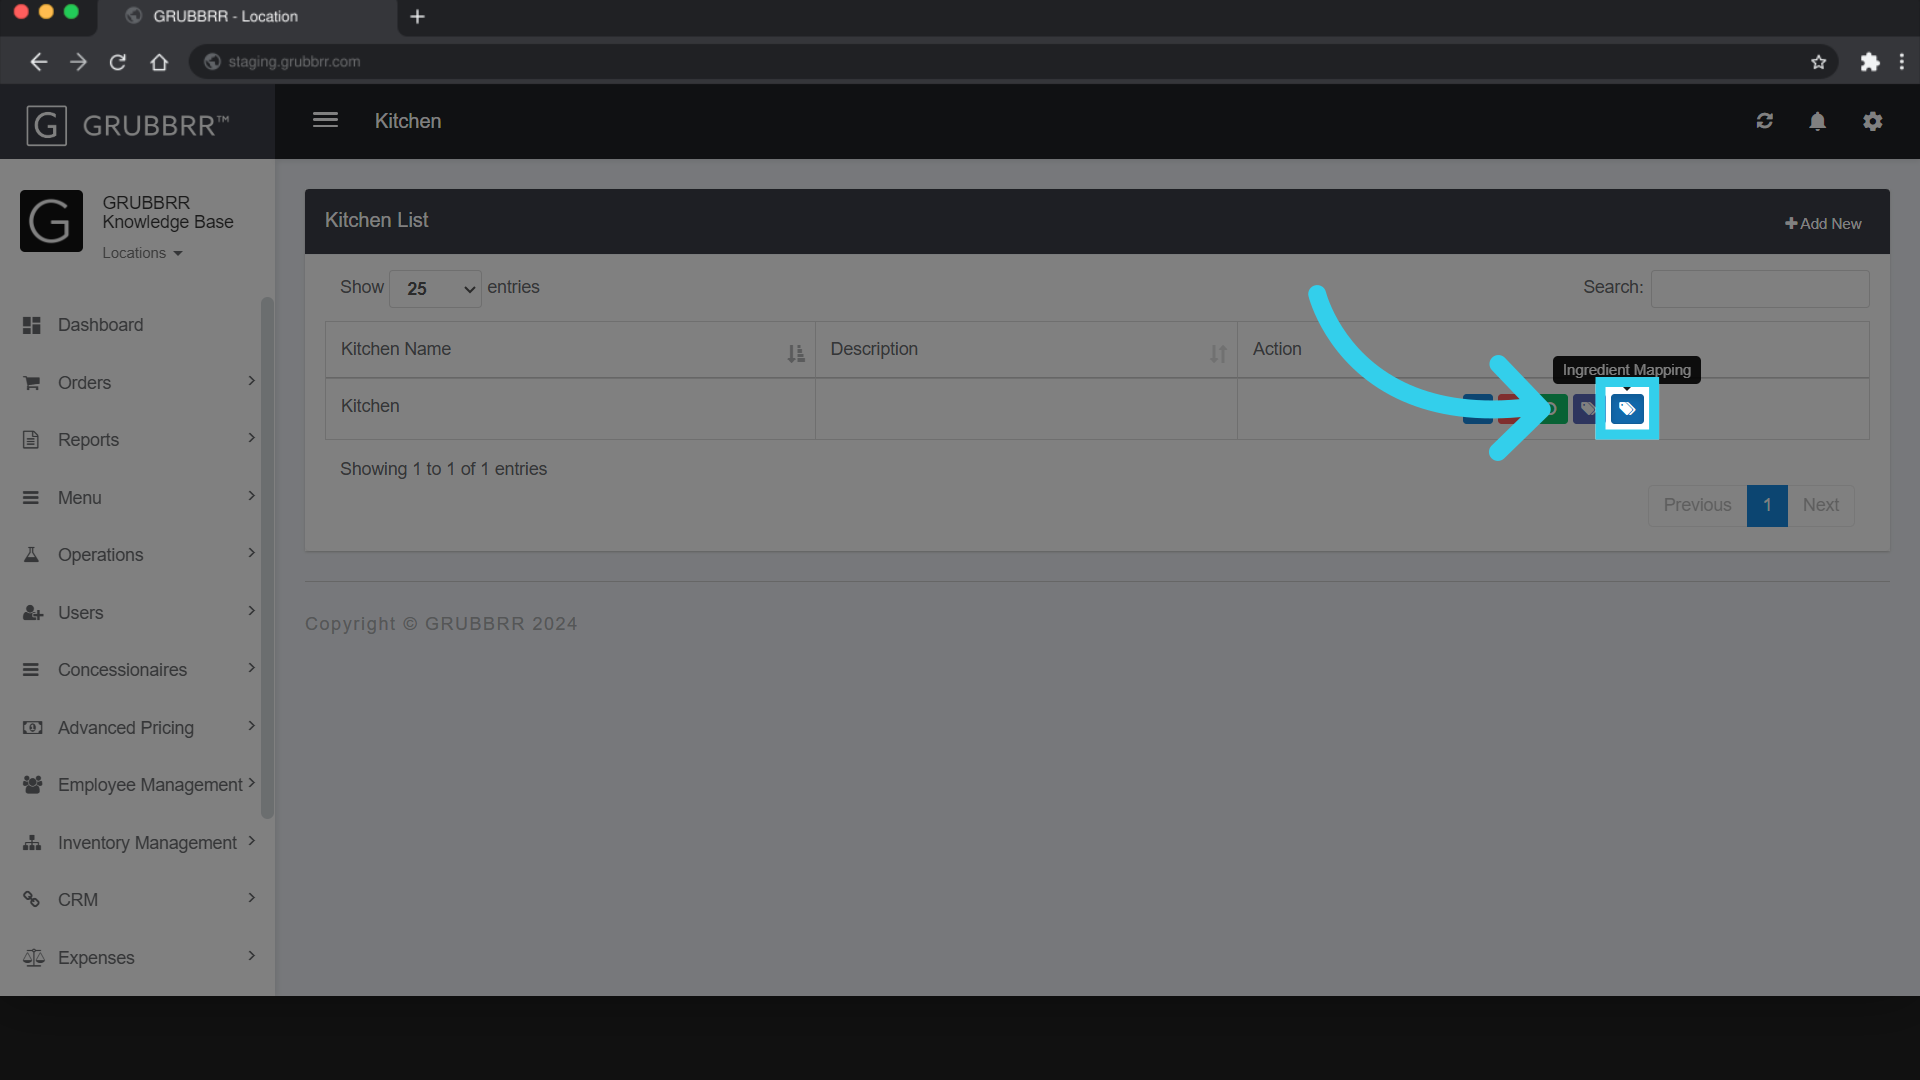The width and height of the screenshot is (1920, 1080).
Task: Sort by Kitchen Name column
Action: 570,350
